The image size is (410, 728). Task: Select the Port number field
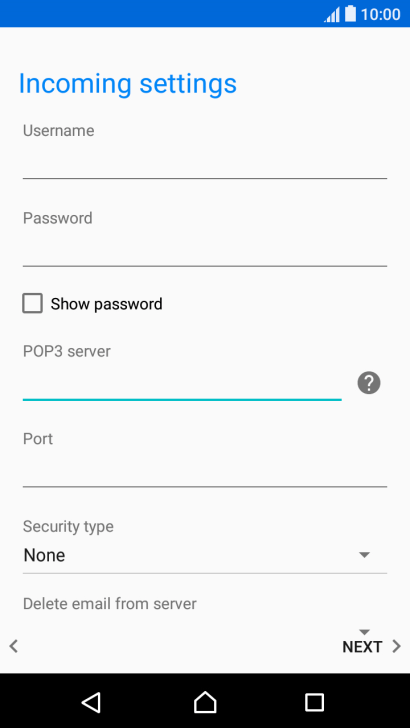205,470
